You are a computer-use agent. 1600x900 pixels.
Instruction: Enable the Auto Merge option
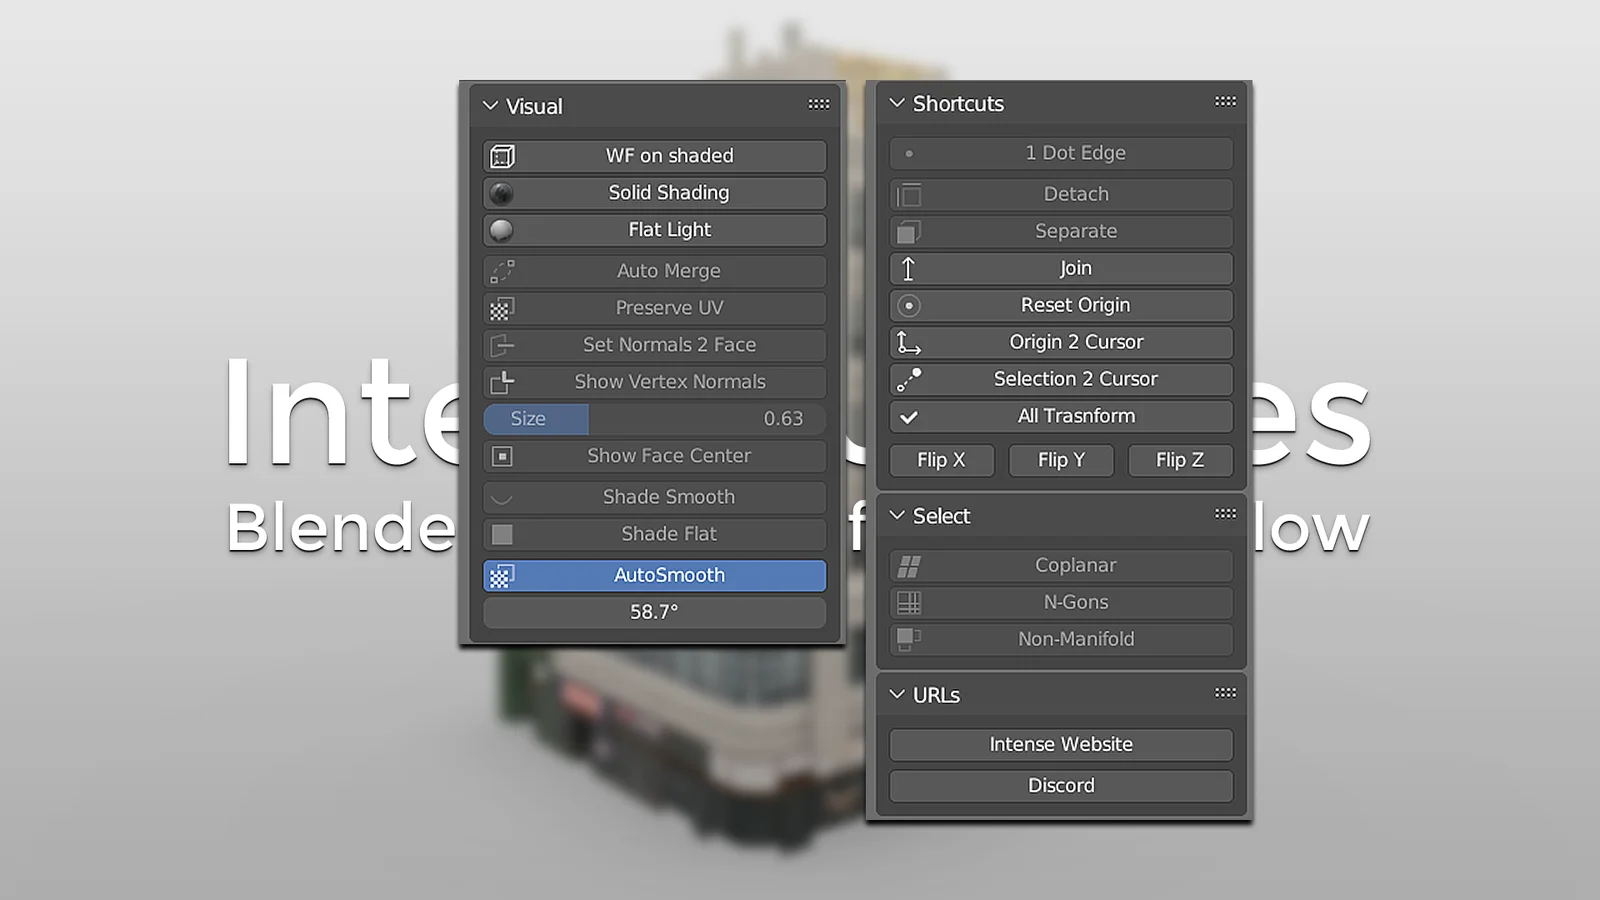[x=654, y=270]
